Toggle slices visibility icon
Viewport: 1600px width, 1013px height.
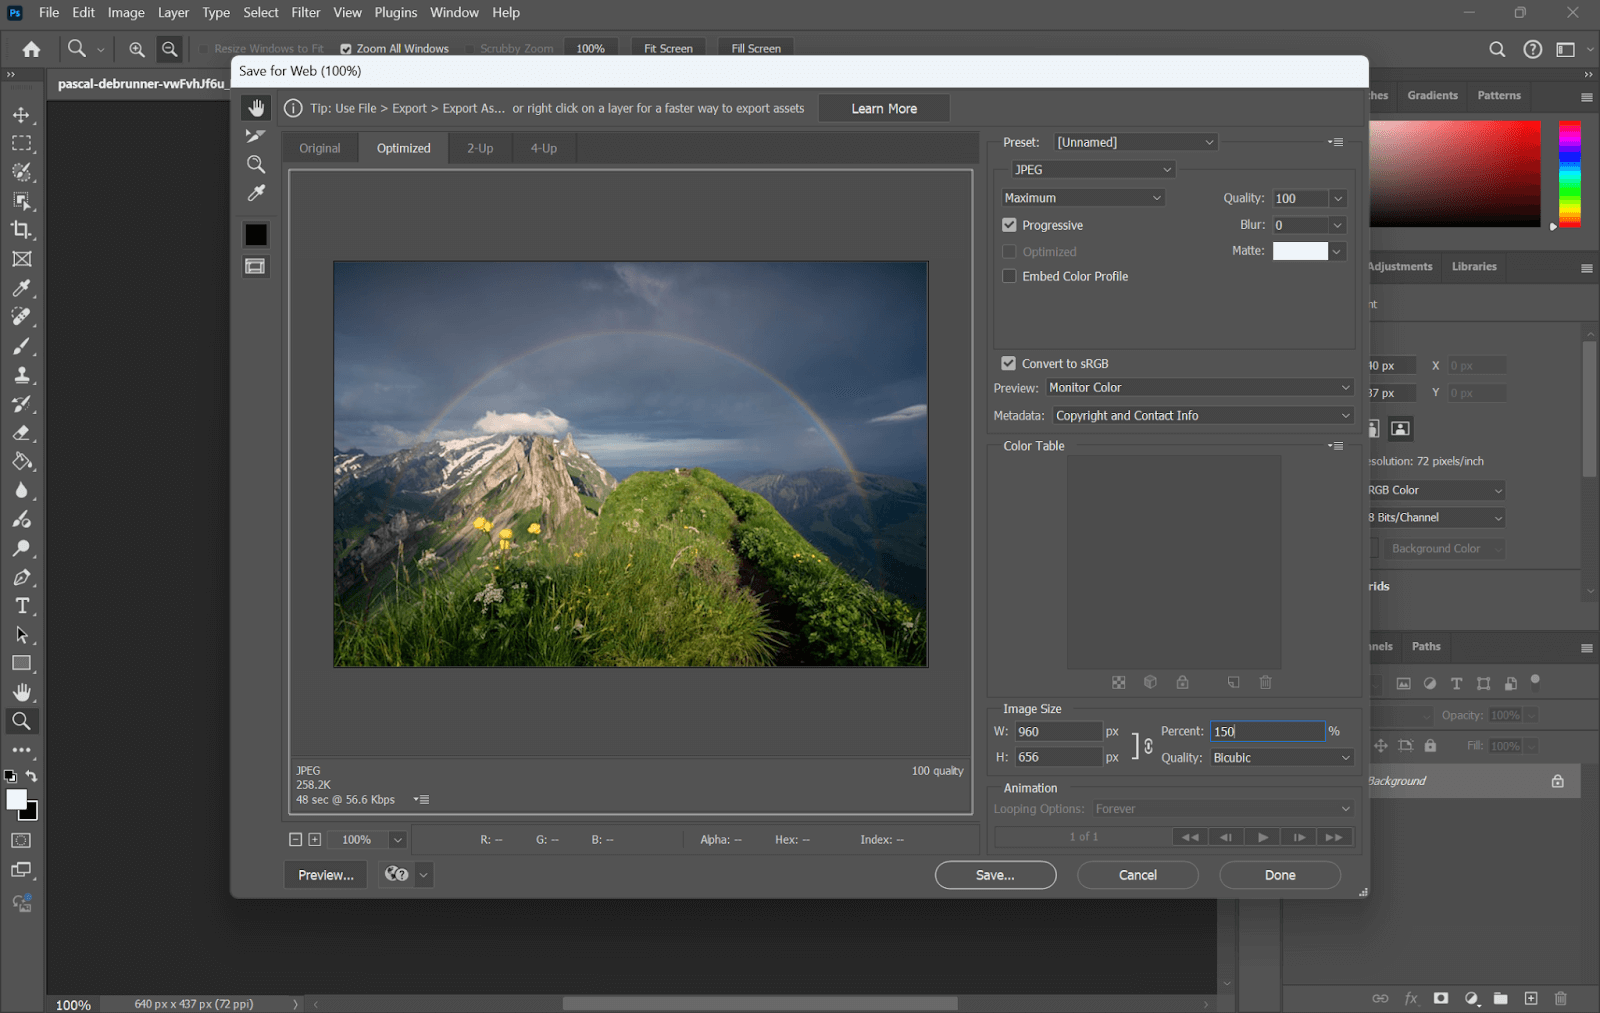pos(256,266)
